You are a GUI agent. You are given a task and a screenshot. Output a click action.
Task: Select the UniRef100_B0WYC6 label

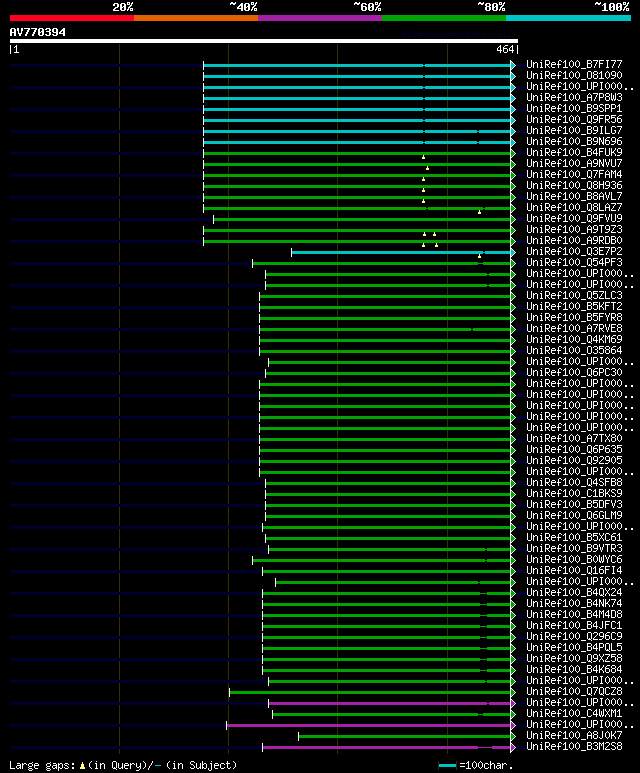click(x=574, y=560)
